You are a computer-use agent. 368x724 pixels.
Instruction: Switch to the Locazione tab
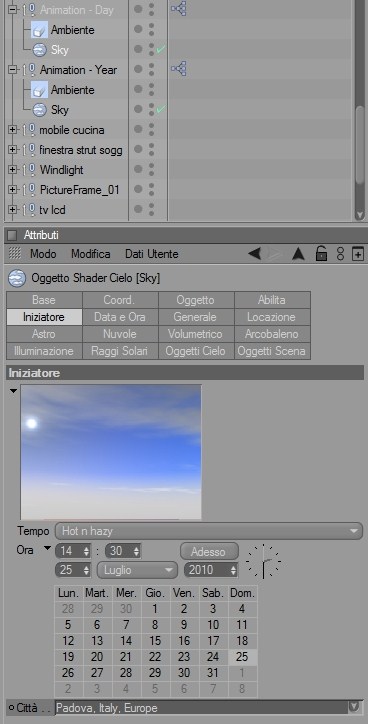click(x=272, y=317)
